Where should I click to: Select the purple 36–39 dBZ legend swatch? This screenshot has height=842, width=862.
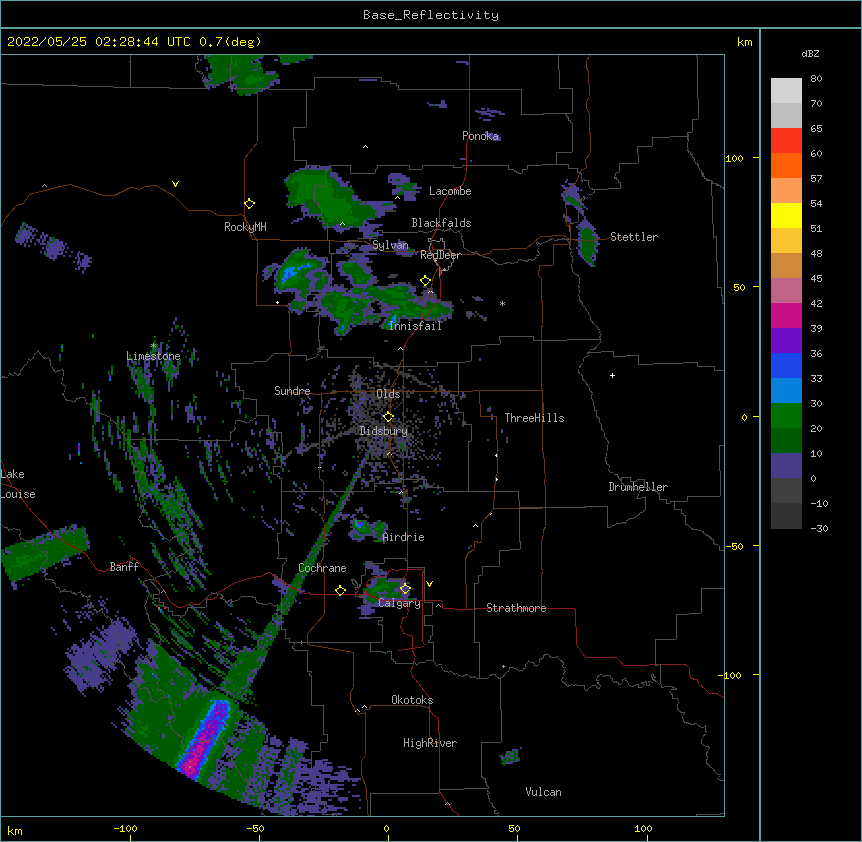pos(786,341)
